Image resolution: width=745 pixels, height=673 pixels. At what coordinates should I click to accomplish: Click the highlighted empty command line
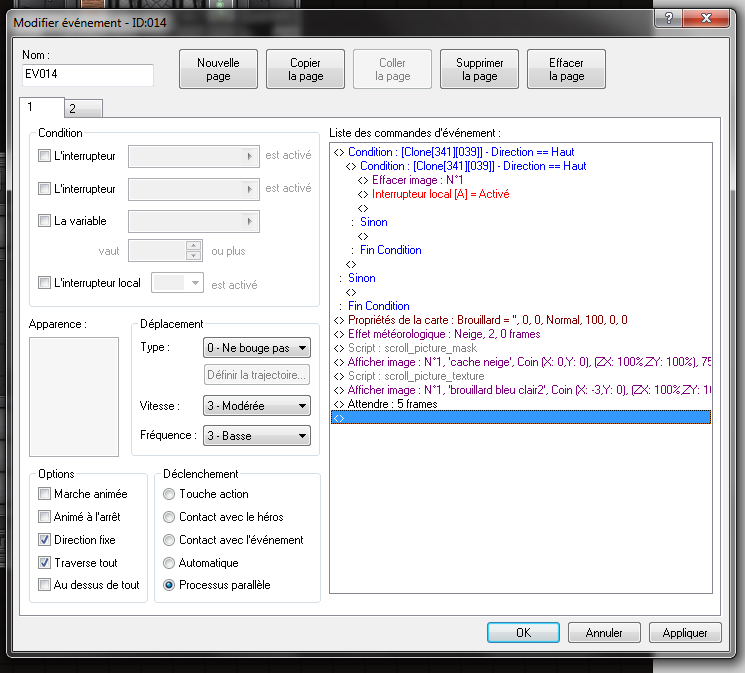coord(521,418)
